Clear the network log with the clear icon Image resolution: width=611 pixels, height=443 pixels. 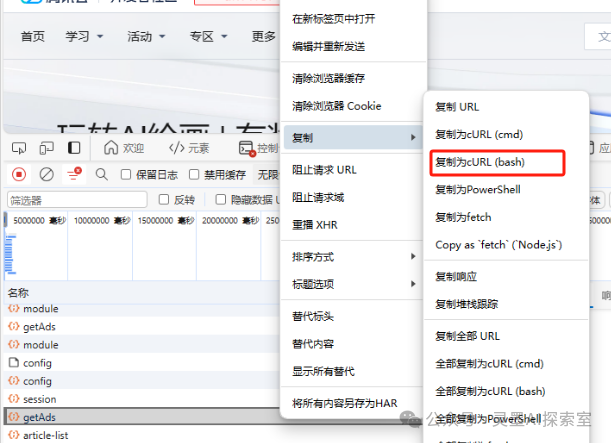tap(46, 174)
